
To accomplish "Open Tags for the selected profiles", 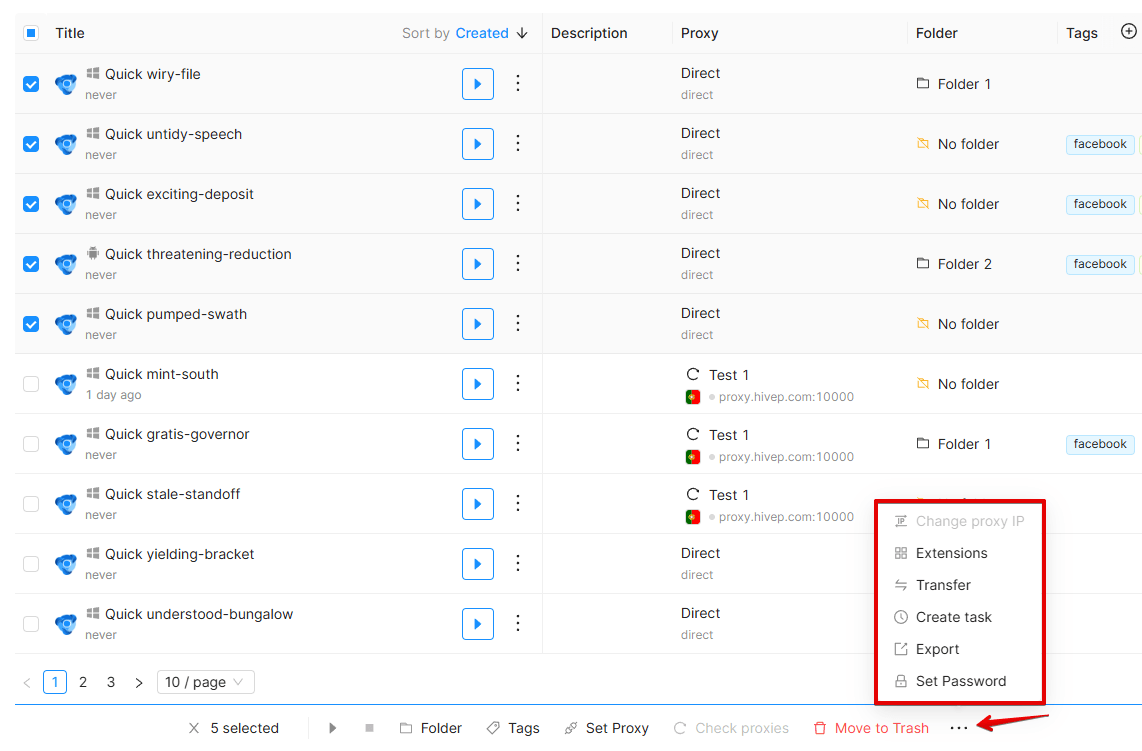I will click(513, 728).
